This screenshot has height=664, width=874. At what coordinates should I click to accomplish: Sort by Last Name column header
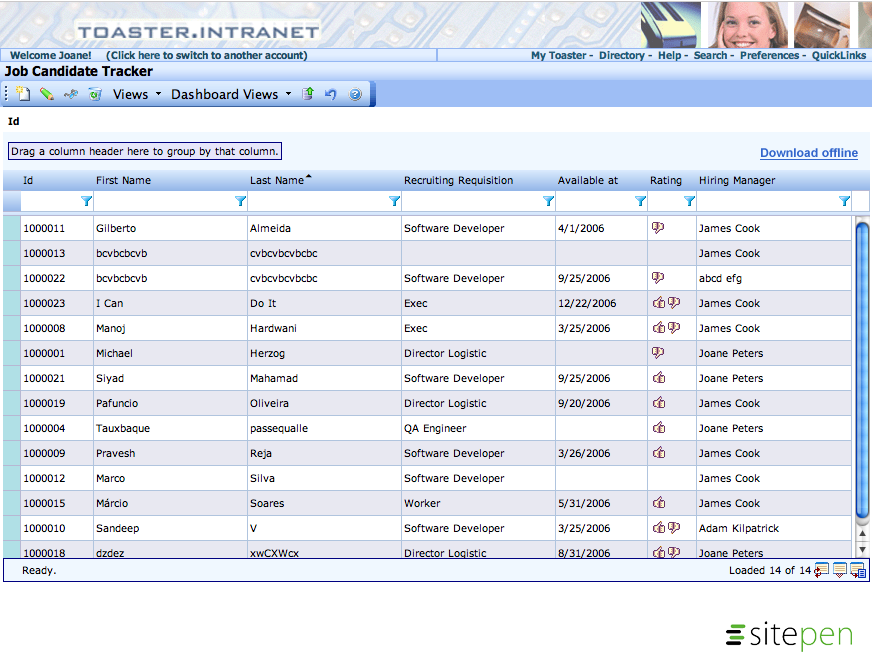point(324,180)
